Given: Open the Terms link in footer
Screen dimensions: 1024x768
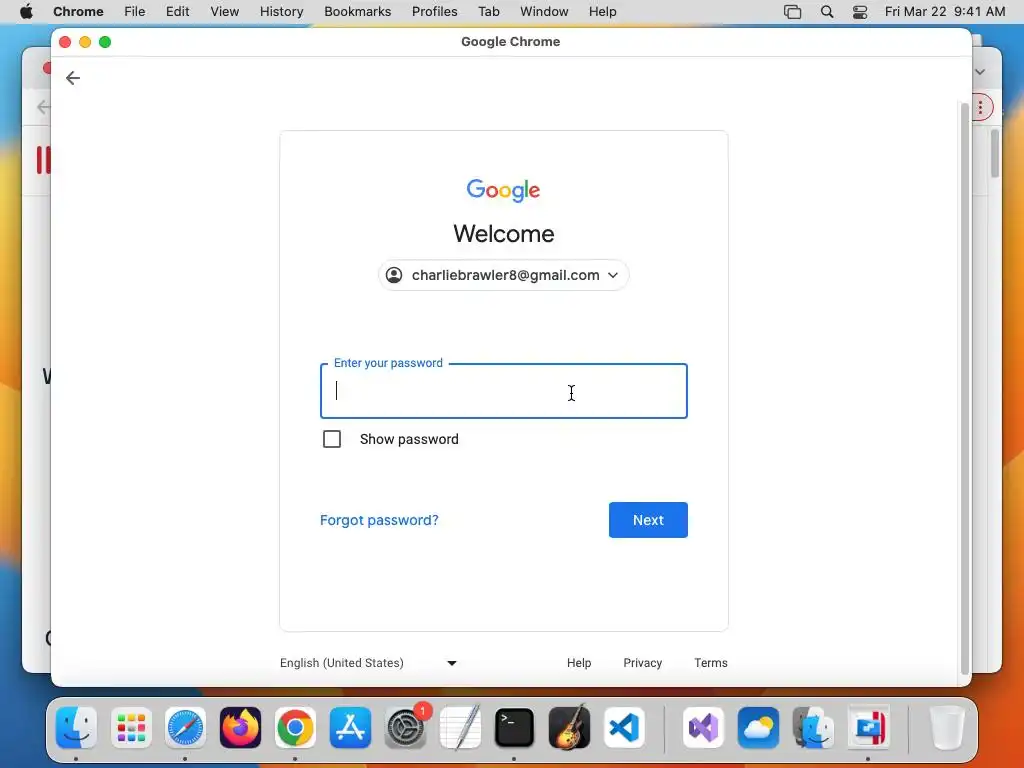Looking at the screenshot, I should pos(711,663).
